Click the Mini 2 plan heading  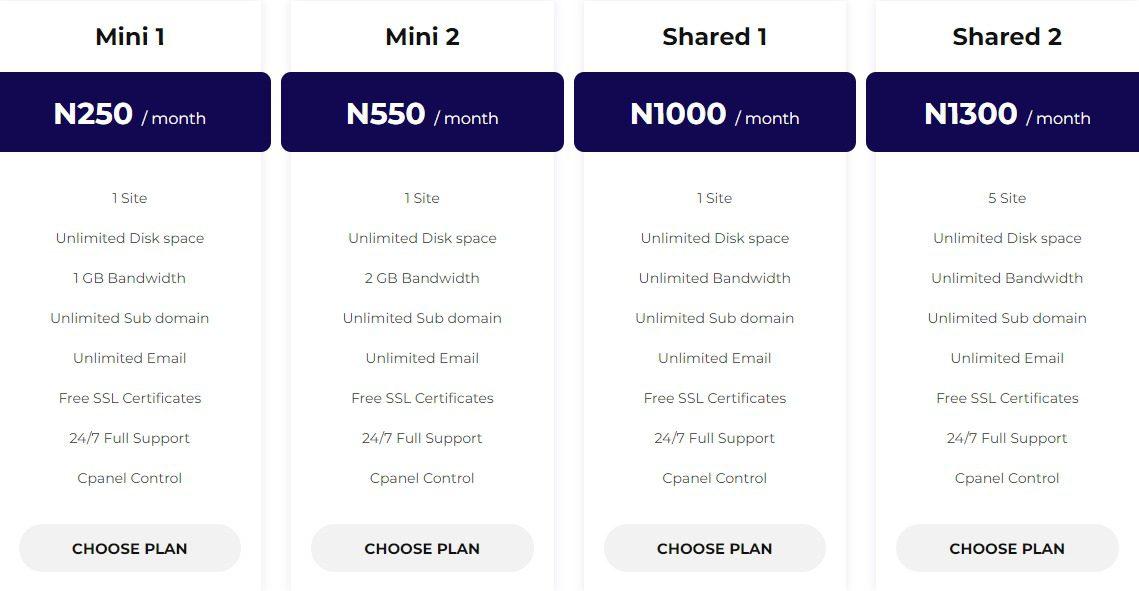pyautogui.click(x=422, y=36)
